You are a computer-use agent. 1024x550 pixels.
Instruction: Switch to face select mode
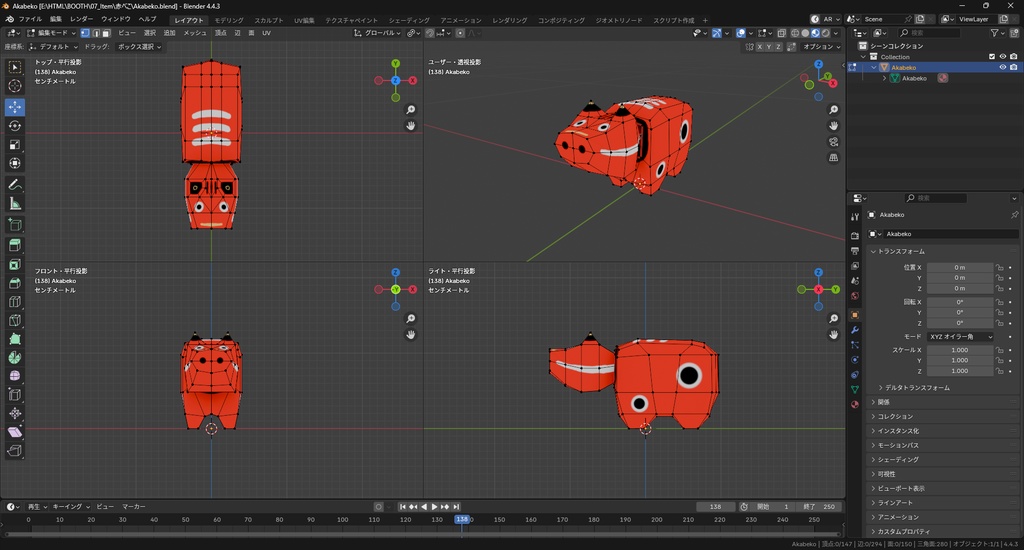point(106,33)
